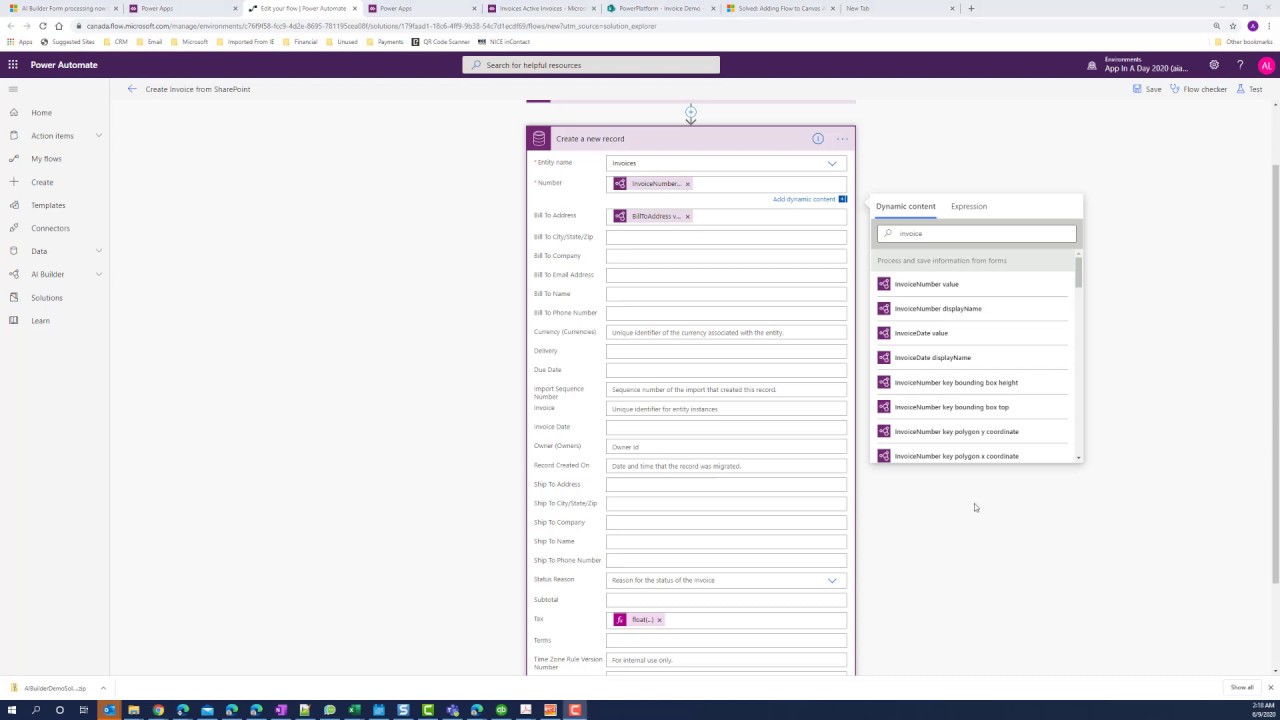Click Show all in downloads bar
The width and height of the screenshot is (1280, 720).
point(1242,688)
